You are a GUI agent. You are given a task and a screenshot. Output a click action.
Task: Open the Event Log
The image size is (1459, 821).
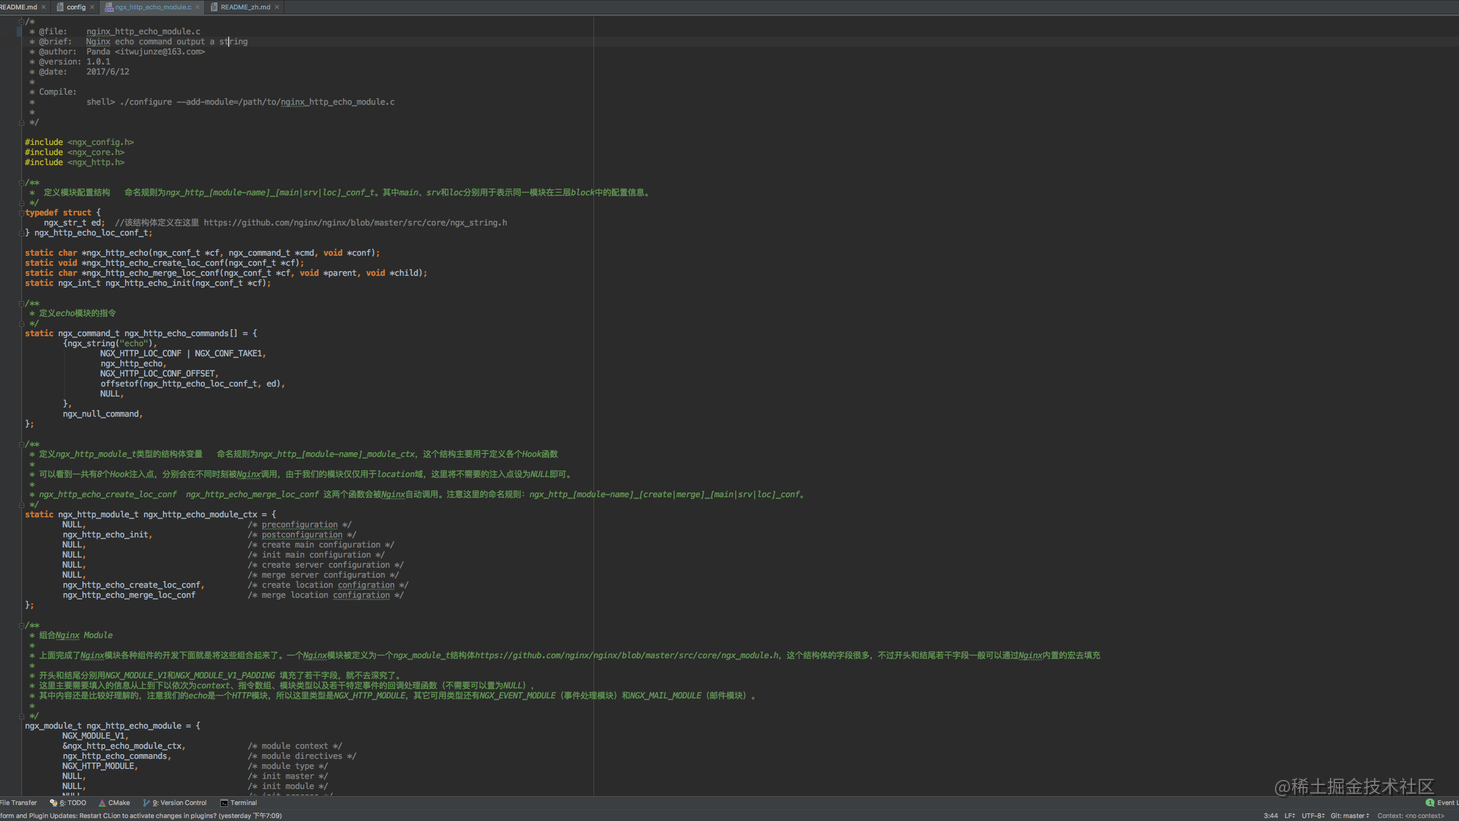[1443, 802]
